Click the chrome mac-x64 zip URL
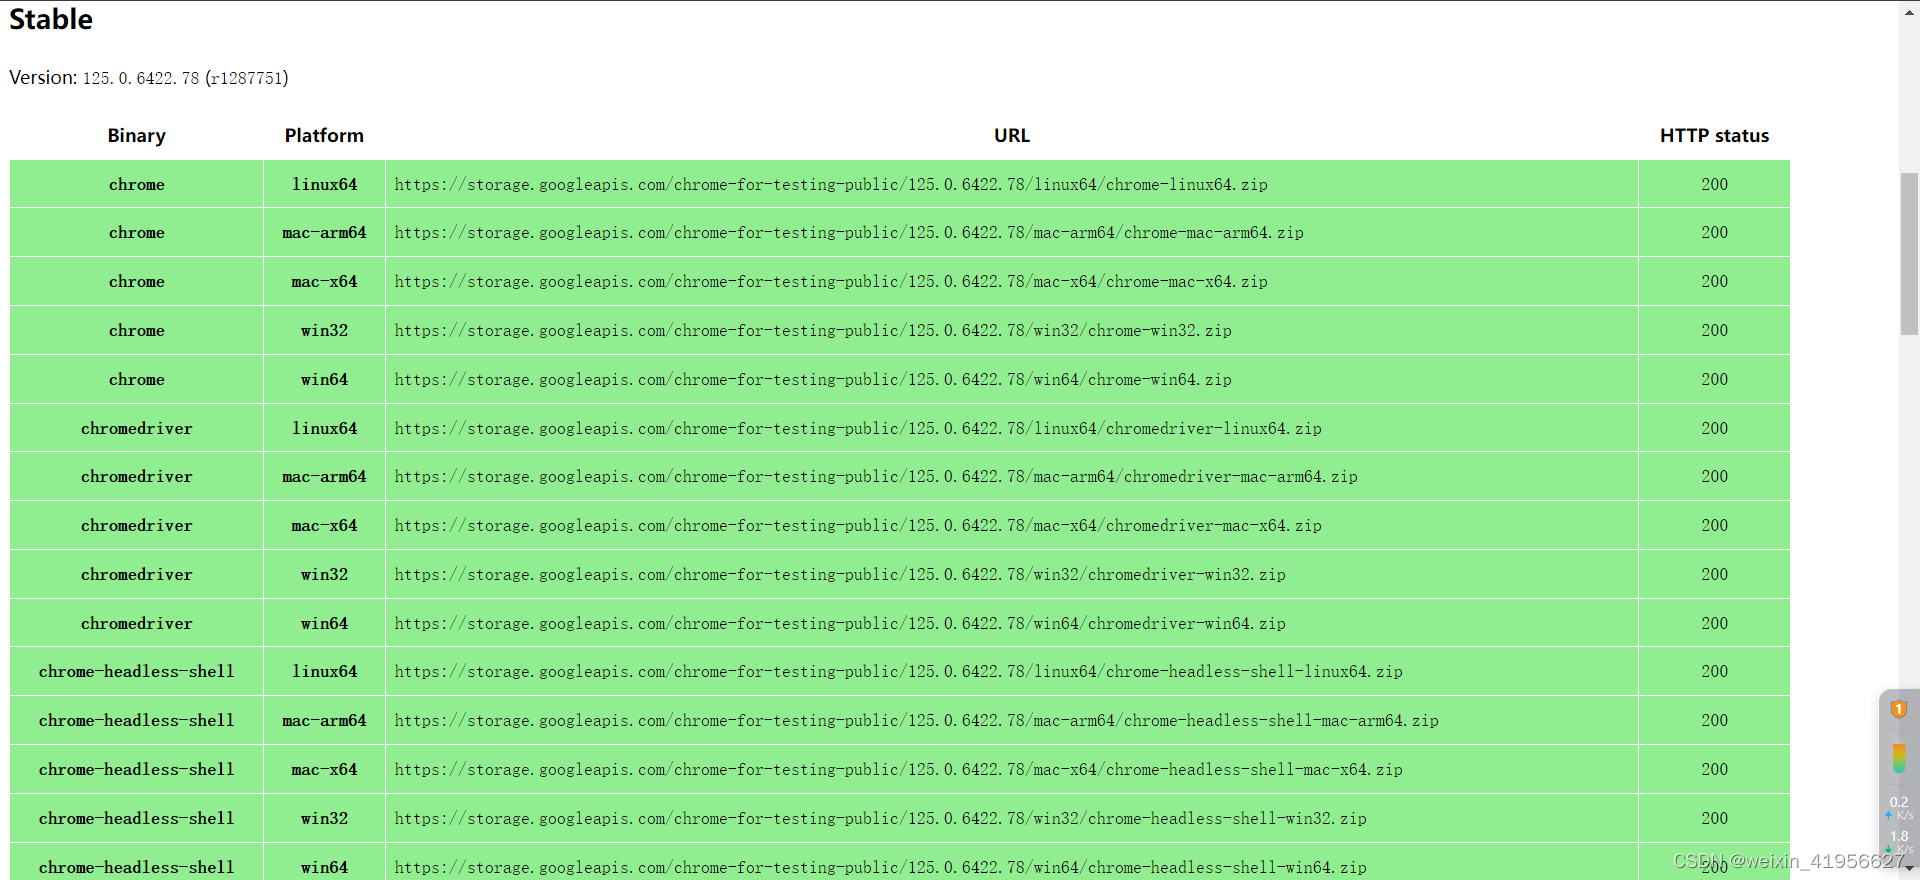The height and width of the screenshot is (880, 1920). [831, 282]
